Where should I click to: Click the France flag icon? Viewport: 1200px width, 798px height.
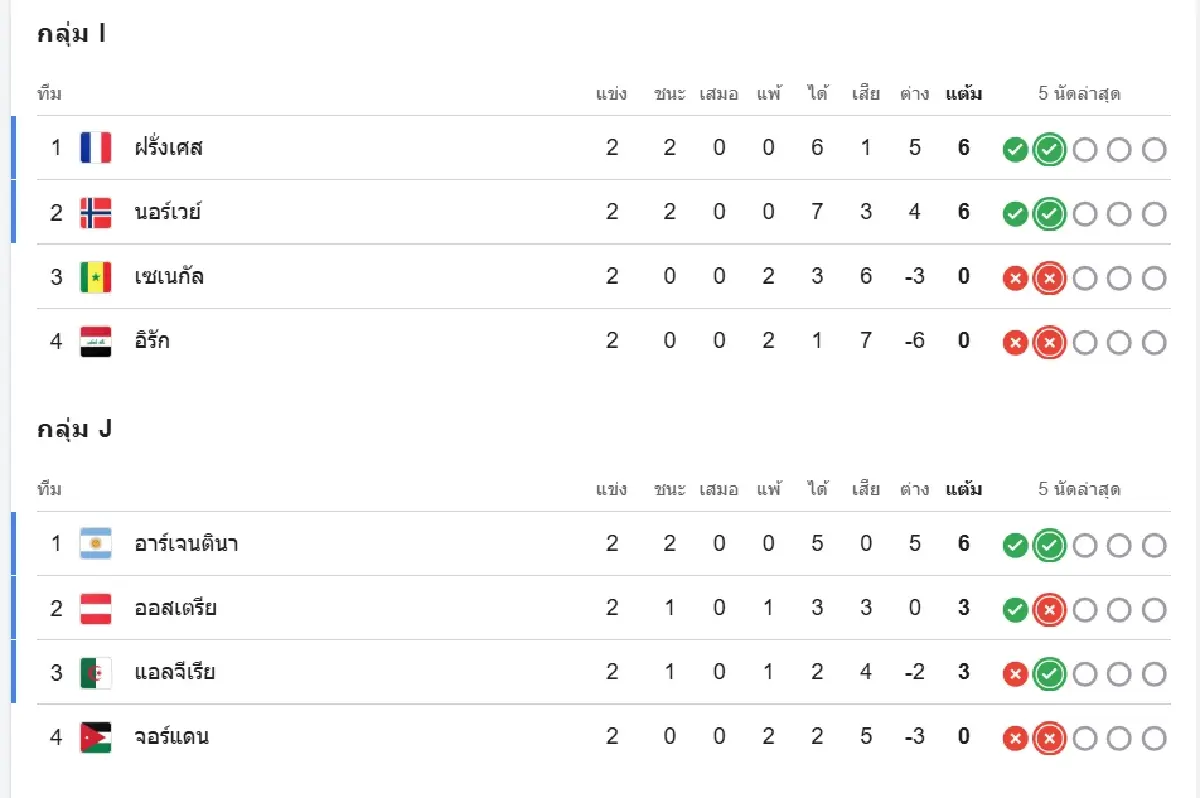pos(96,148)
